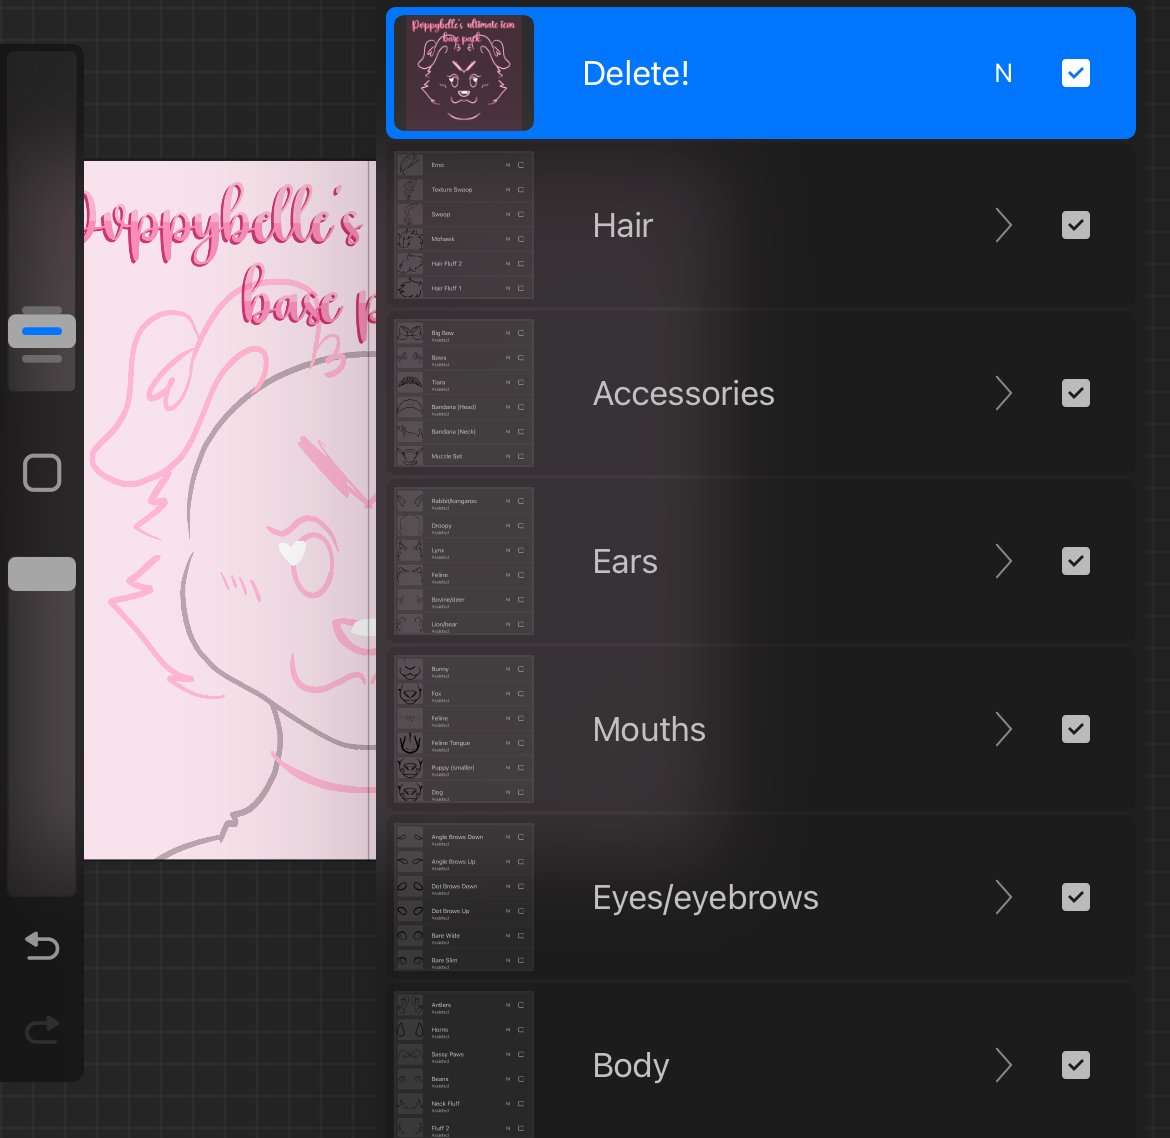Expand the Eyes/eyebrows group chevron
Viewport: 1170px width, 1138px height.
tap(1004, 897)
